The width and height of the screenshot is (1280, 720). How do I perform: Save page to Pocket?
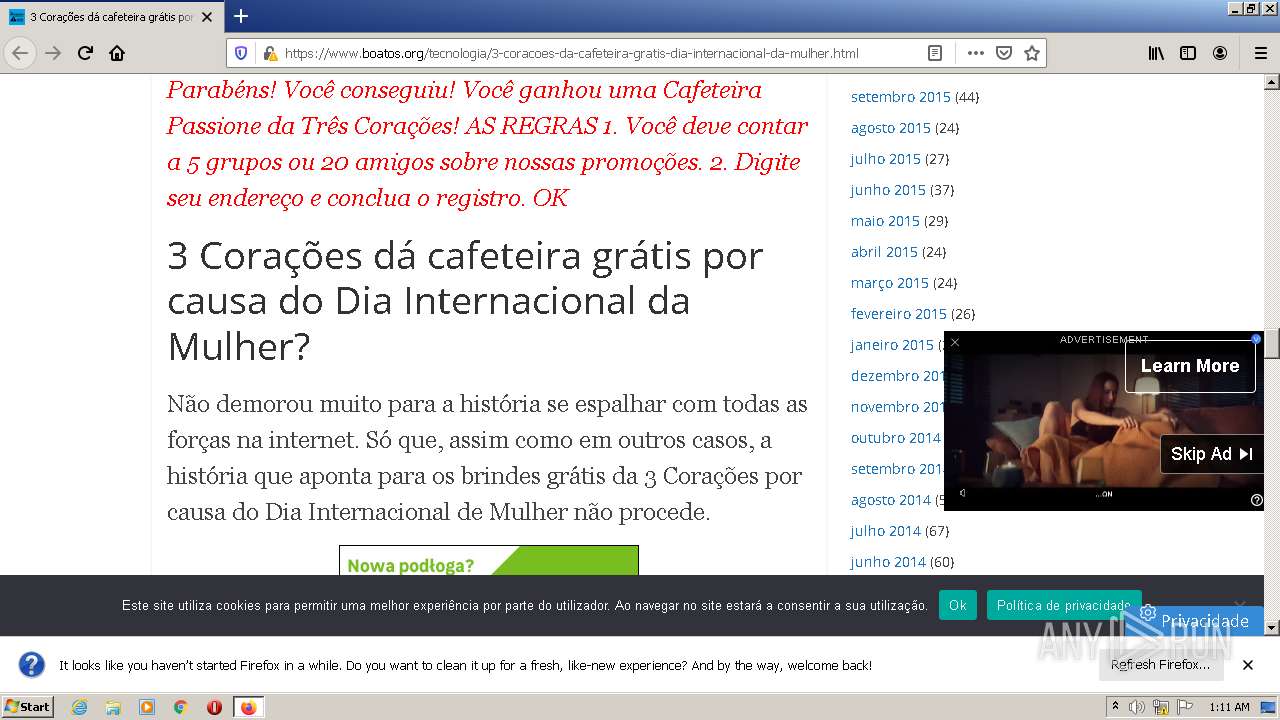click(1003, 53)
